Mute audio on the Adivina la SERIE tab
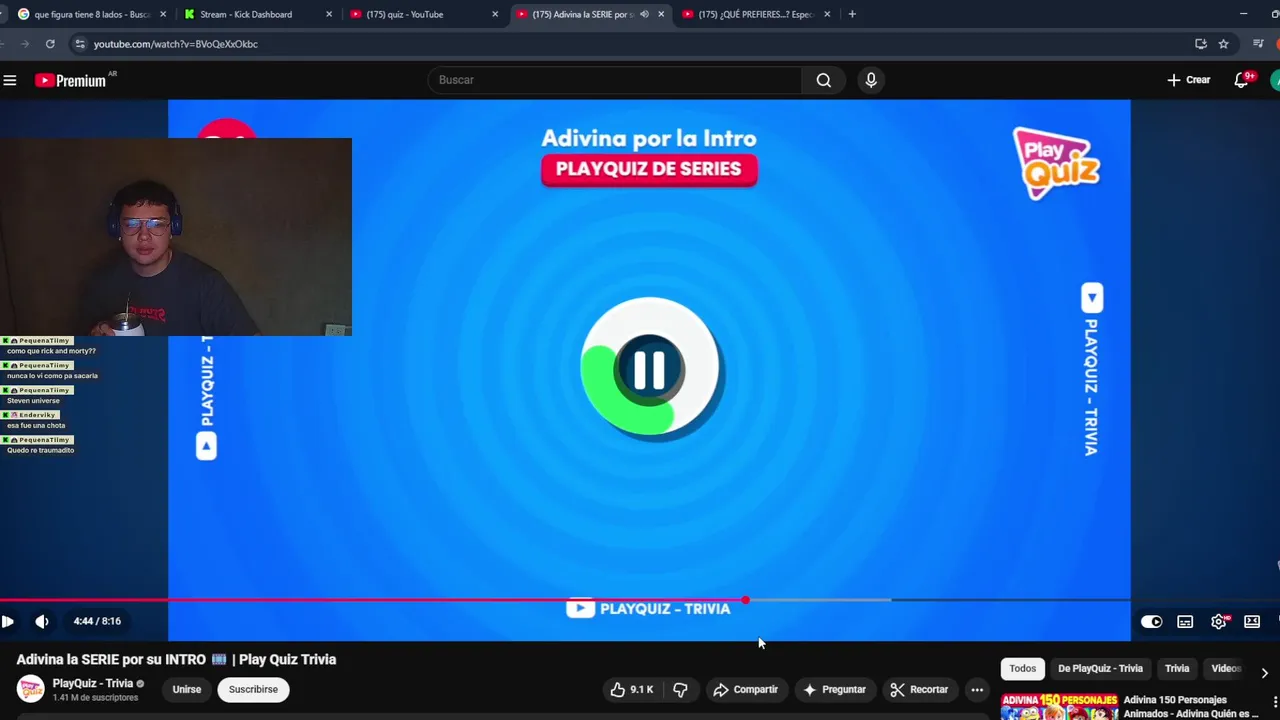Viewport: 1280px width, 720px height. coord(644,14)
